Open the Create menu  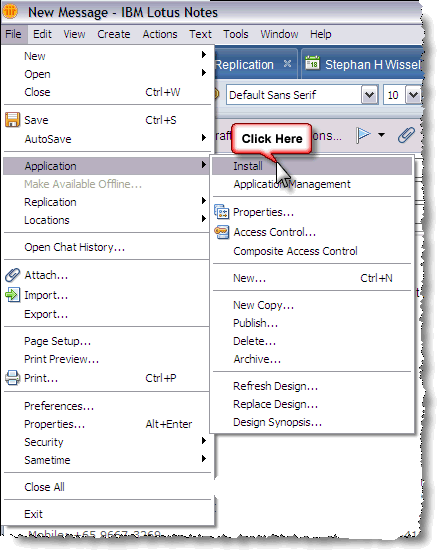(x=114, y=34)
